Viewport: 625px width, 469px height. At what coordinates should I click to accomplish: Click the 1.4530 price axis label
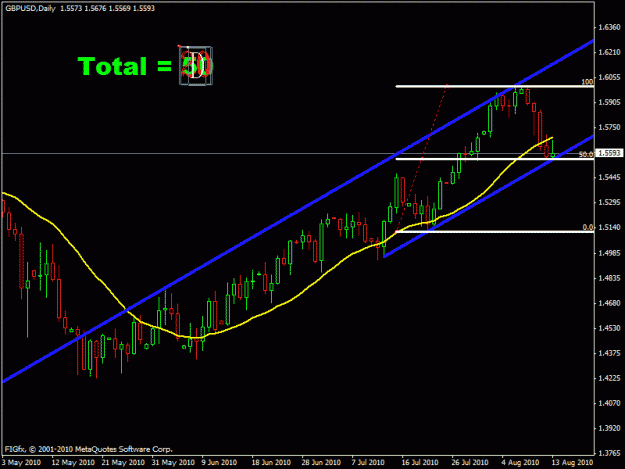click(x=610, y=328)
